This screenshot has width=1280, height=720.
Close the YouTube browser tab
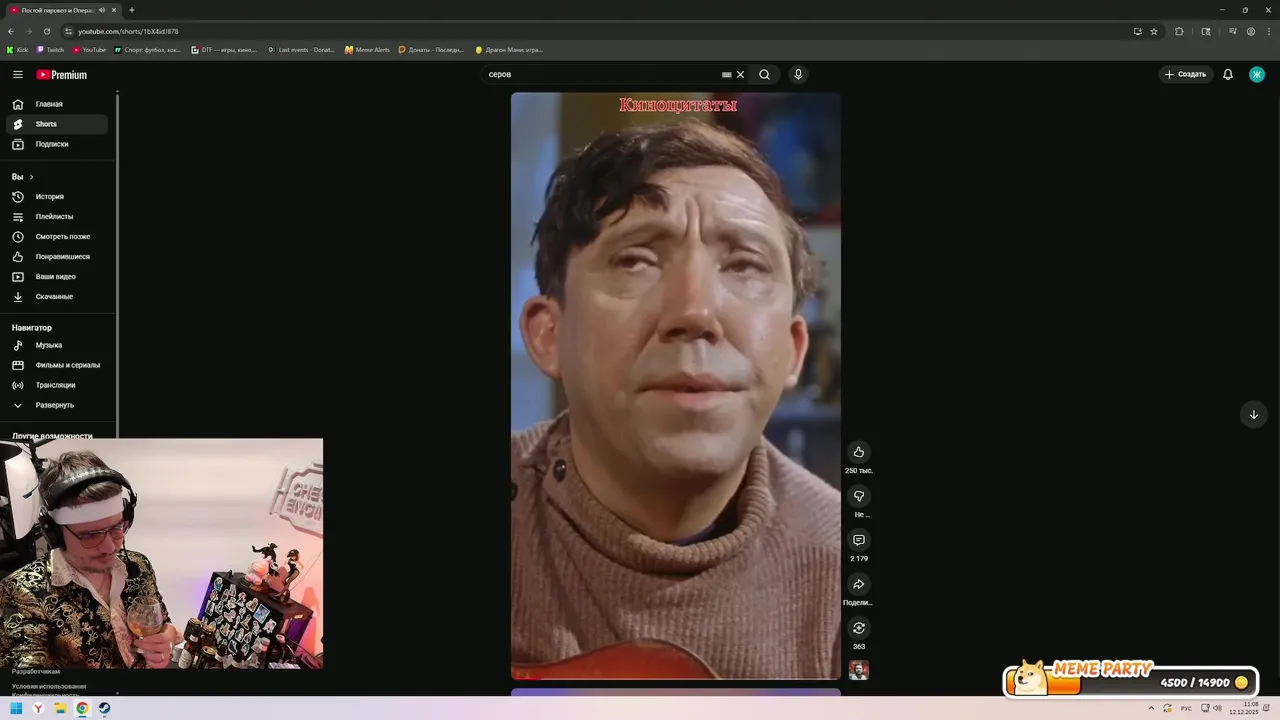pos(115,10)
